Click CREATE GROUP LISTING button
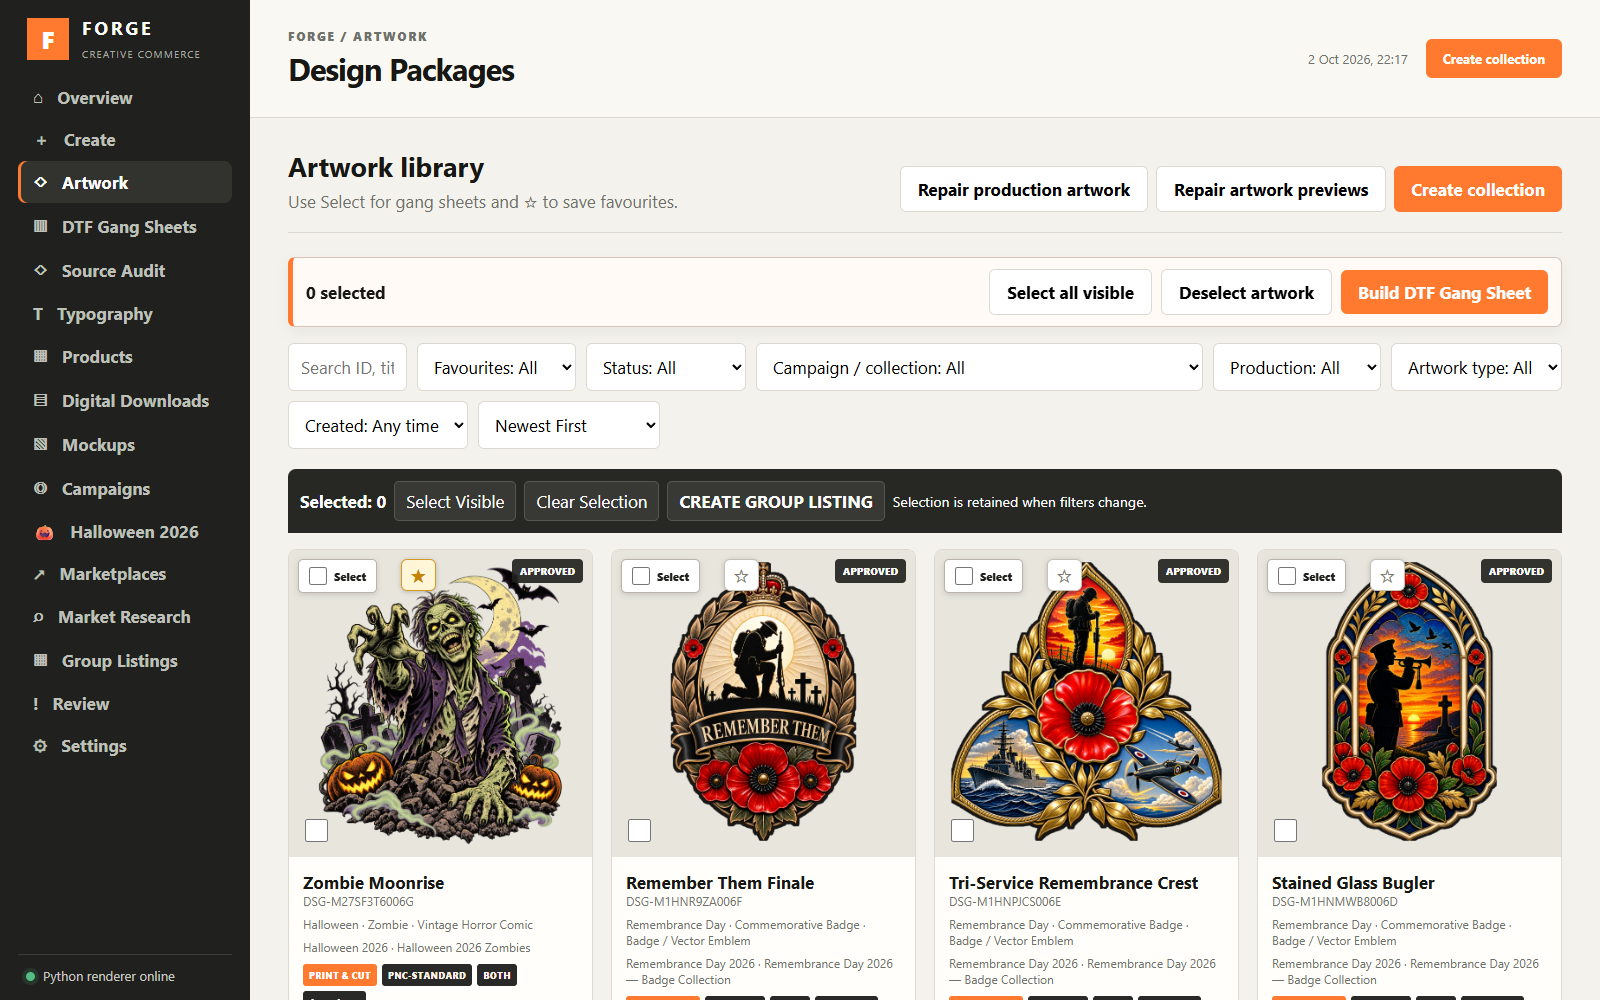Screen dimensions: 1600x1000 776,502
